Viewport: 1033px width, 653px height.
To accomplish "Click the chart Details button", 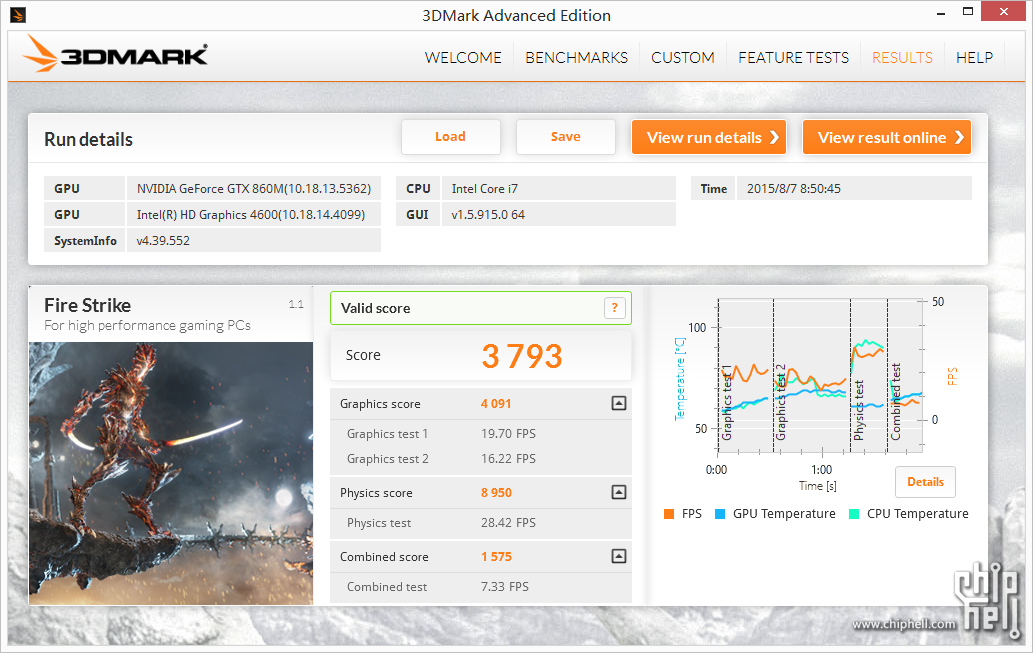I will (x=925, y=482).
